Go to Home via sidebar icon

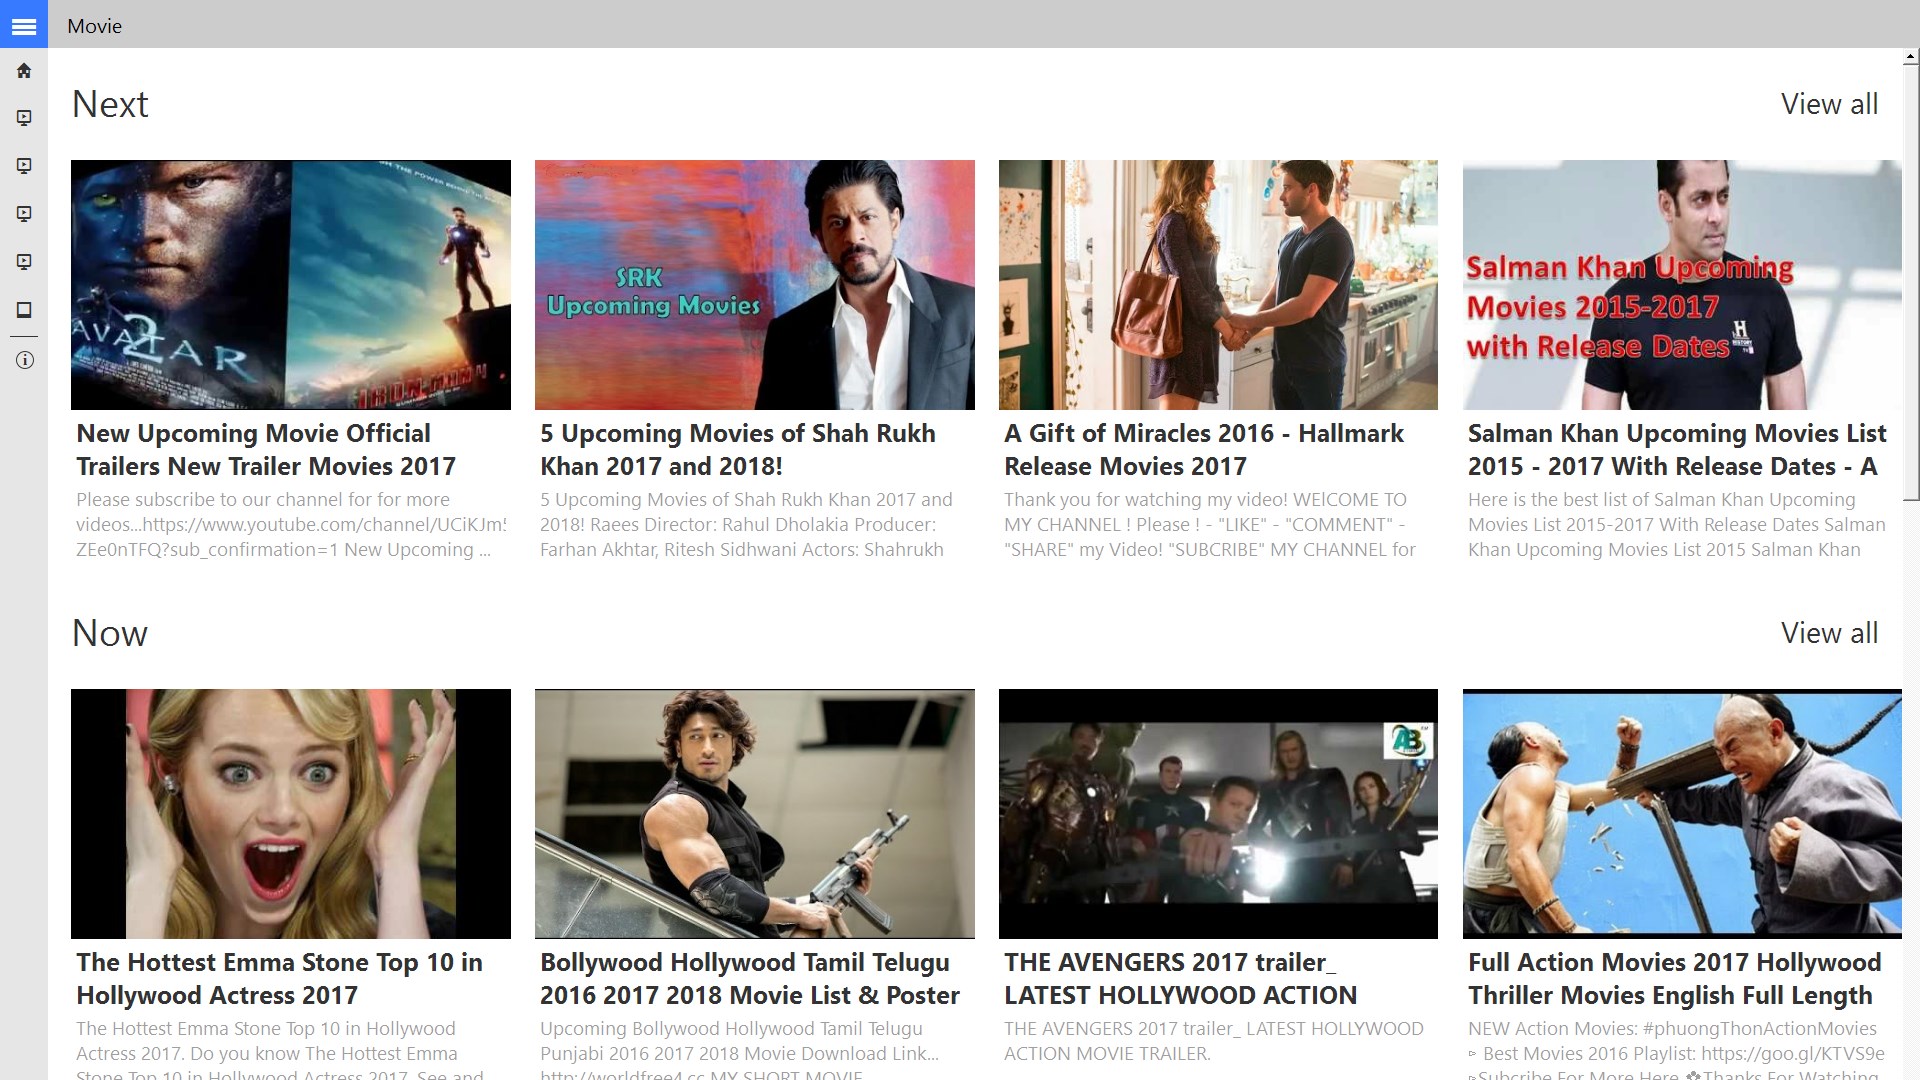[x=24, y=71]
